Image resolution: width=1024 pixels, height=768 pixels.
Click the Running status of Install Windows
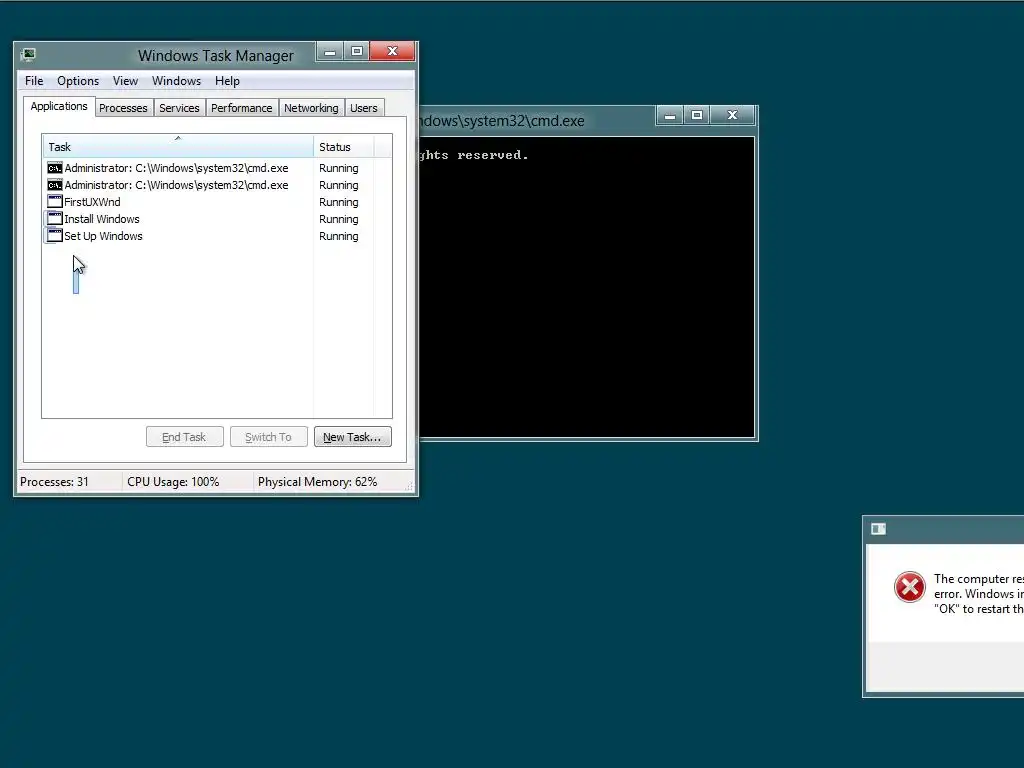tap(338, 219)
